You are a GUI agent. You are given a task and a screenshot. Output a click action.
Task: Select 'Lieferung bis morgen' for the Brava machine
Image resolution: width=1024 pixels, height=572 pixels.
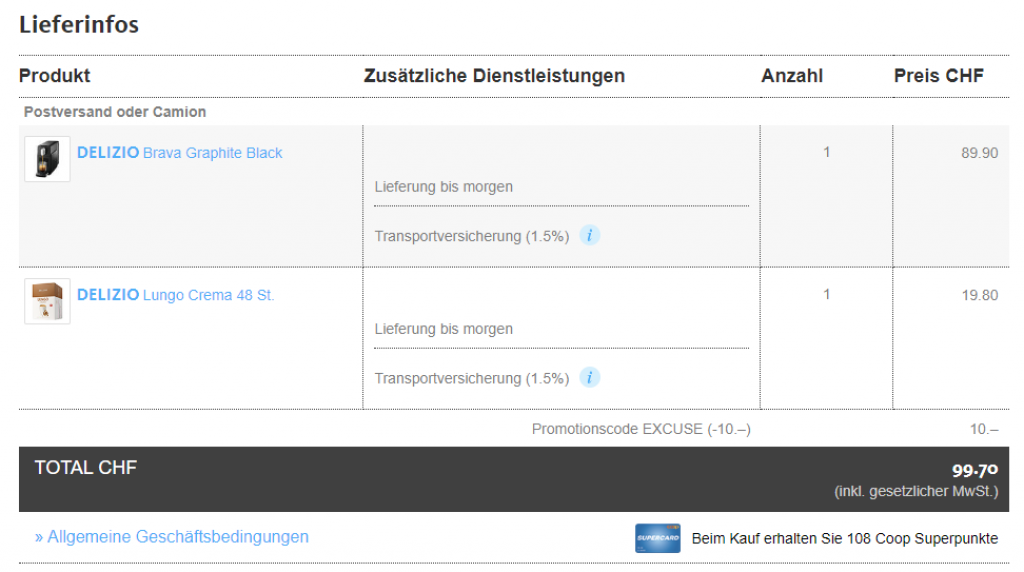click(444, 187)
